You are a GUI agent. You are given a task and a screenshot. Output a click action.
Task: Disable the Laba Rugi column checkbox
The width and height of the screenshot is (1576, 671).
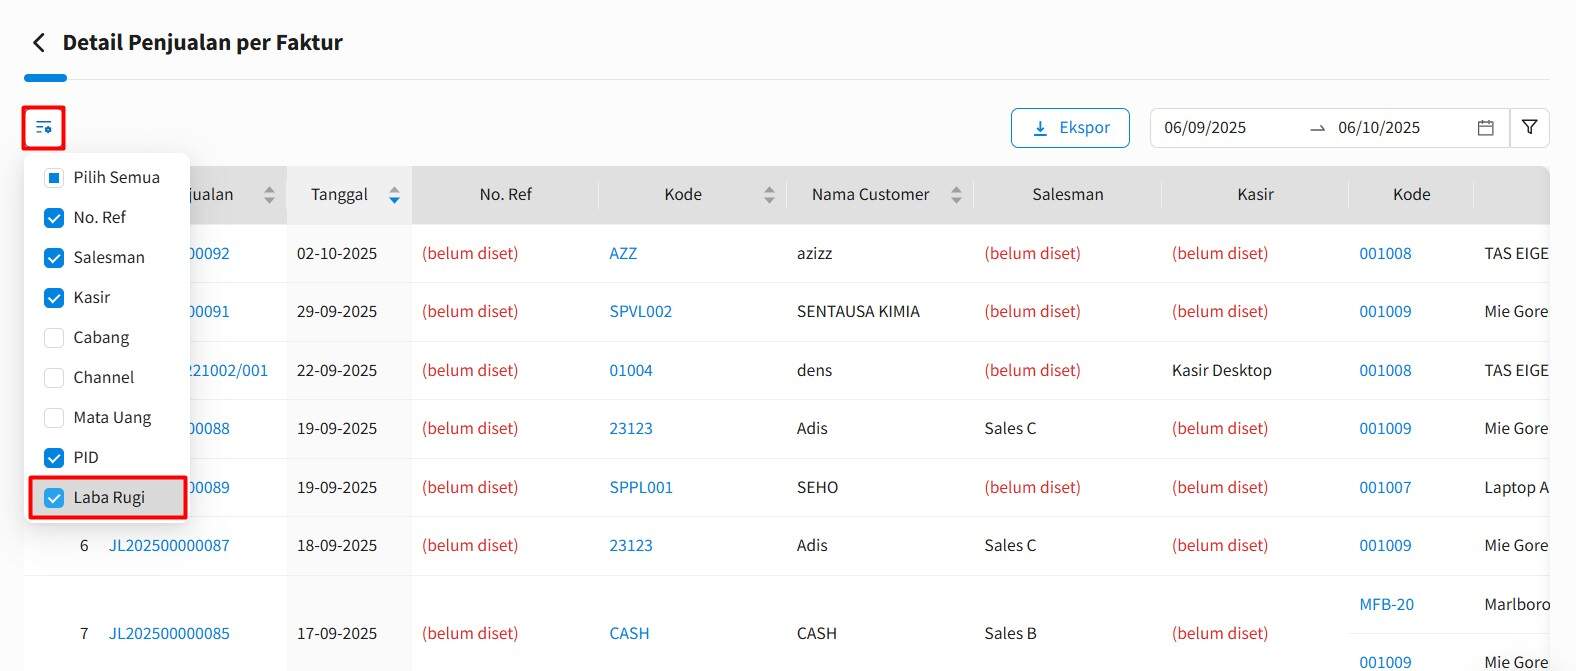click(x=54, y=498)
